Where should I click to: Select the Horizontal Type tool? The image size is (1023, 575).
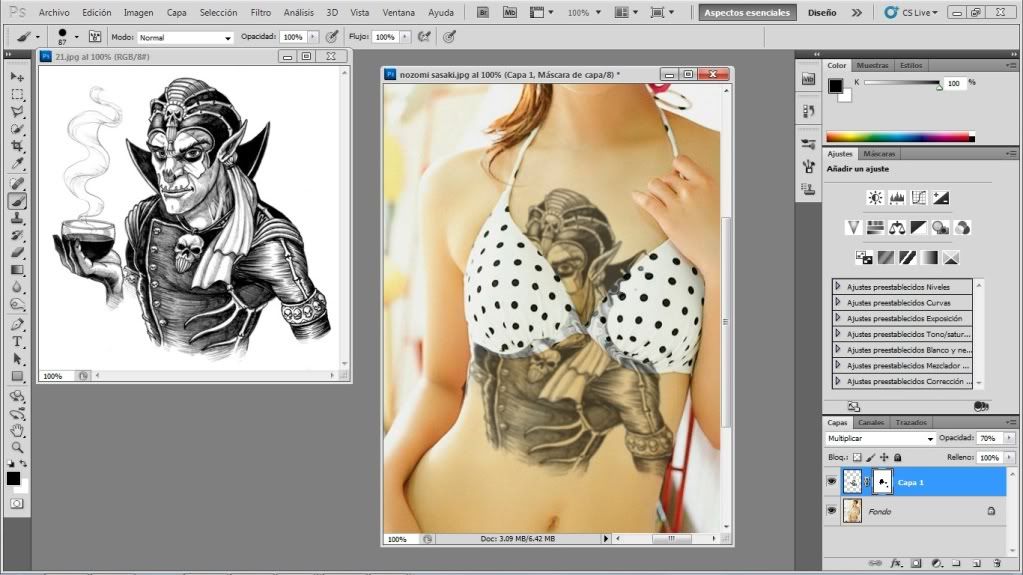click(x=17, y=341)
